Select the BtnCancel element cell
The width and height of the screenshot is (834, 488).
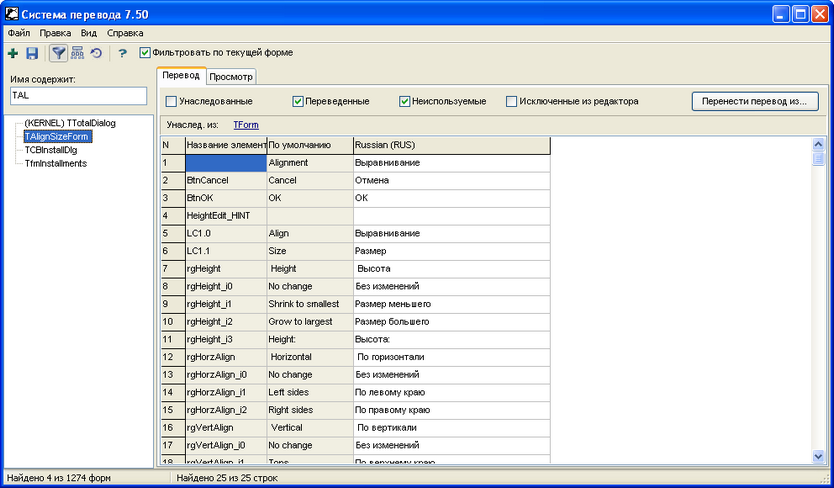click(226, 180)
